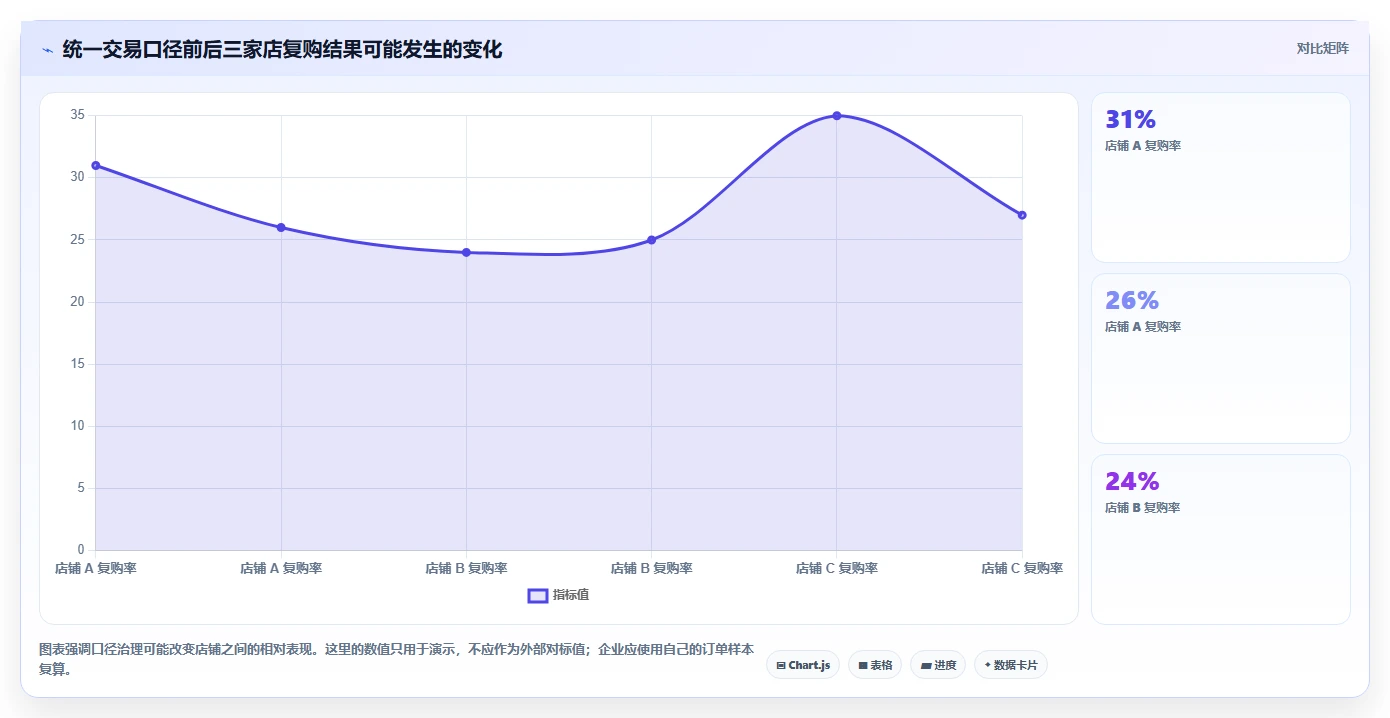Click the lightning icon beside the panel title
Viewport: 1390px width, 718px height.
coord(47,50)
